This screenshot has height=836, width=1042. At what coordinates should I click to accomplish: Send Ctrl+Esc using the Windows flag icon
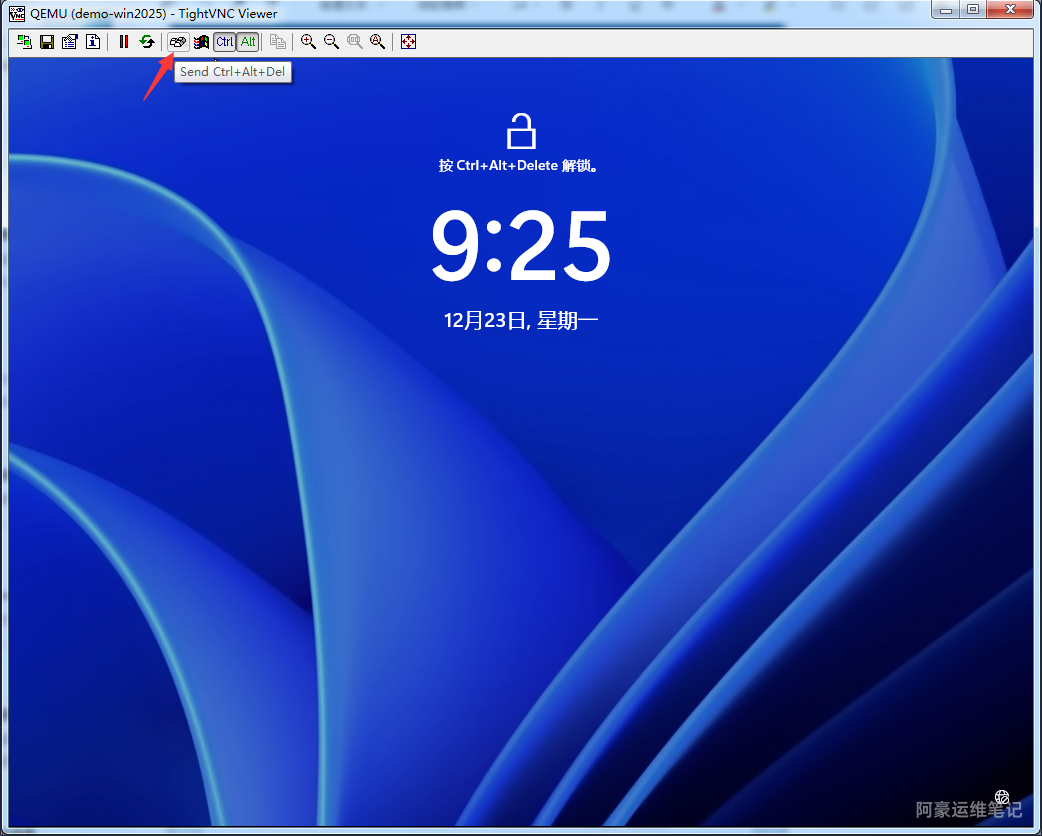click(x=201, y=42)
